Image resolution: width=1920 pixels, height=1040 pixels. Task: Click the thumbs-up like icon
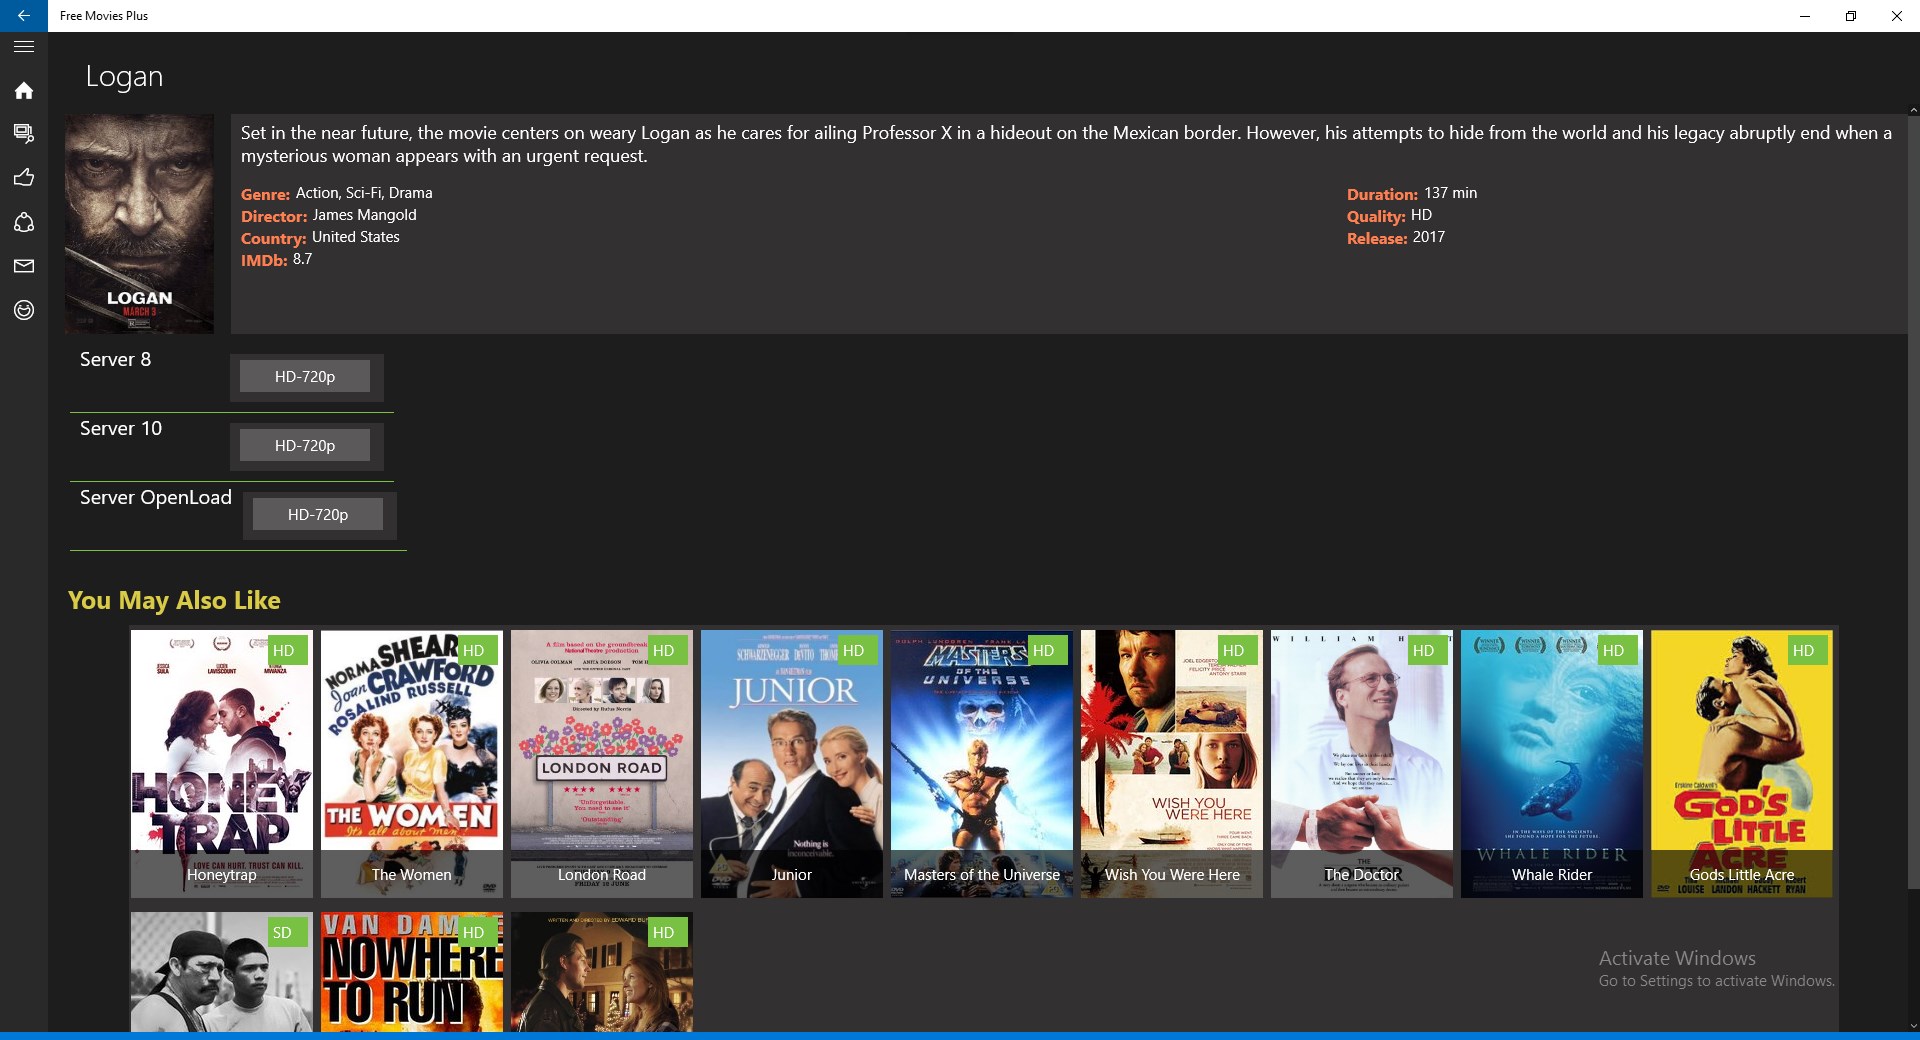tap(24, 178)
